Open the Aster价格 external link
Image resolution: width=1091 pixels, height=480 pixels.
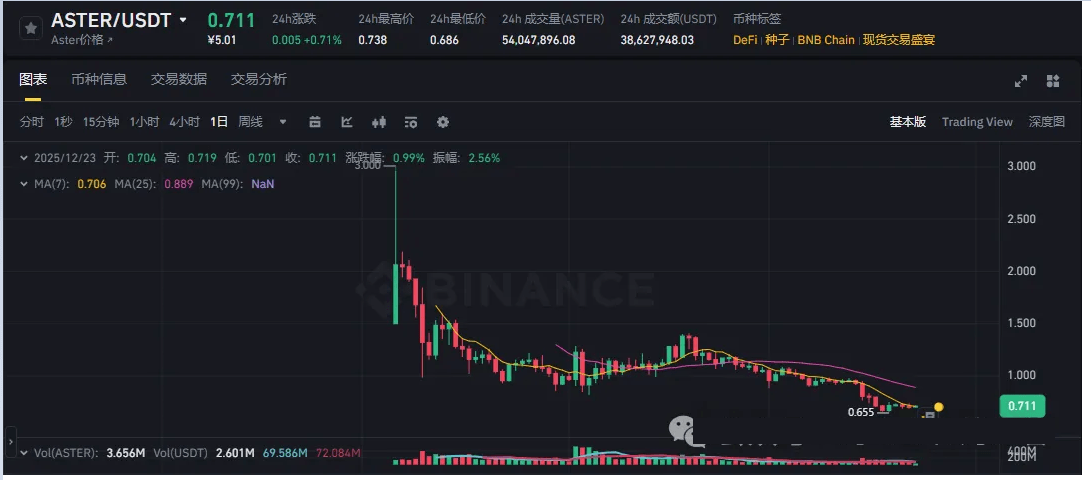82,40
